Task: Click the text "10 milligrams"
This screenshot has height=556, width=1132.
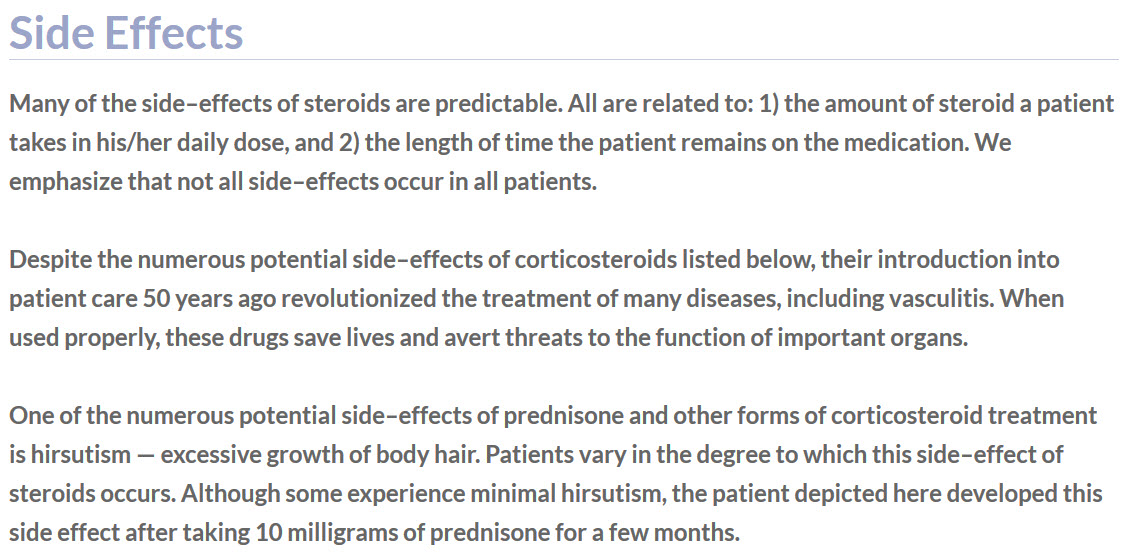Action: click(304, 532)
